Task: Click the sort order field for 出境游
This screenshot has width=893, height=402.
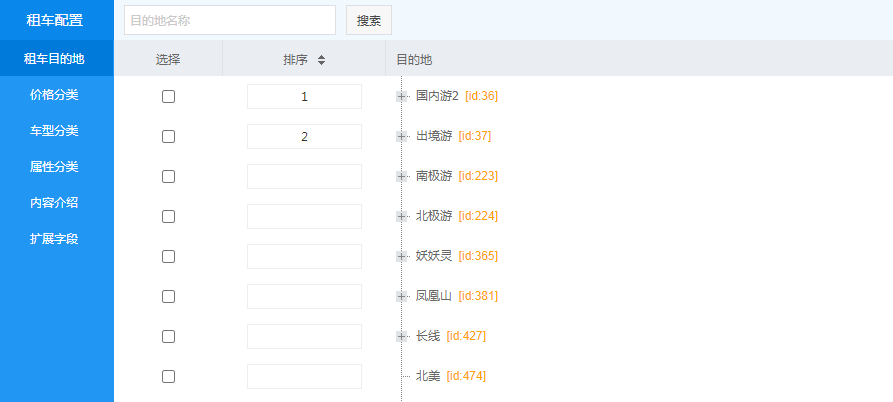Action: coord(304,136)
